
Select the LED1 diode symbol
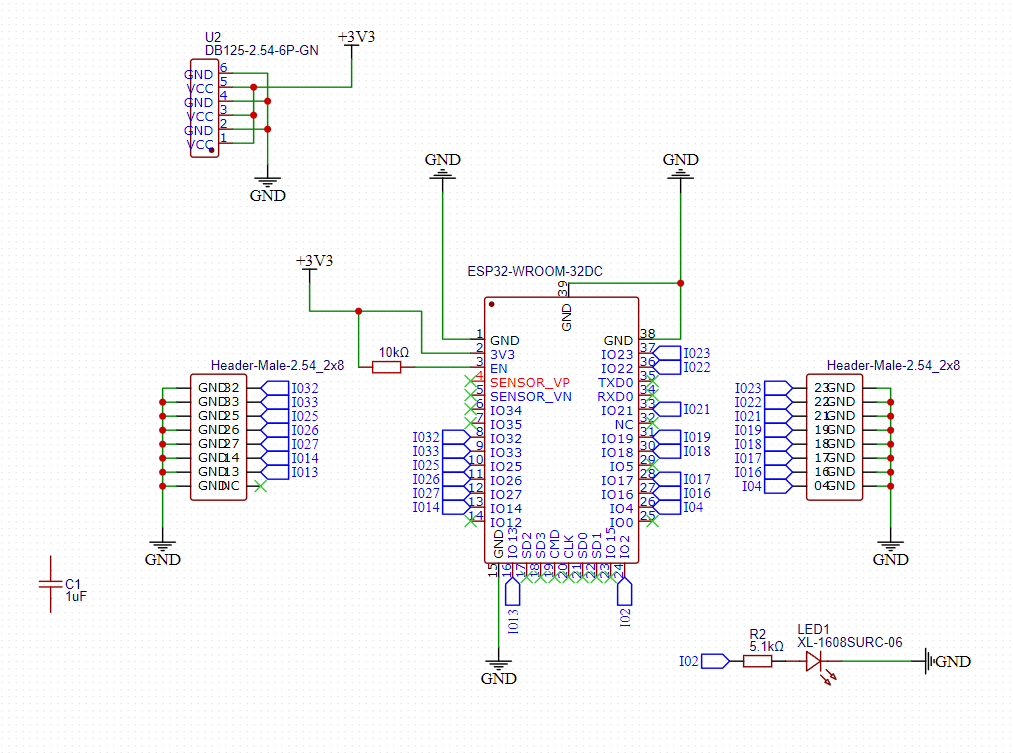pos(813,661)
